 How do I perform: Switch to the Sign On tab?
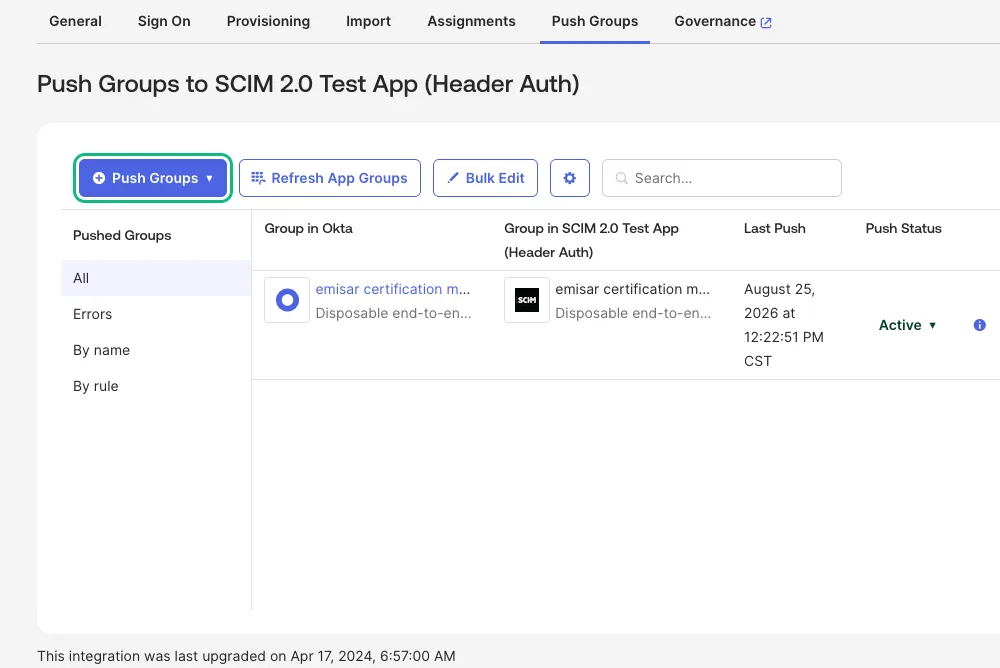(x=164, y=21)
